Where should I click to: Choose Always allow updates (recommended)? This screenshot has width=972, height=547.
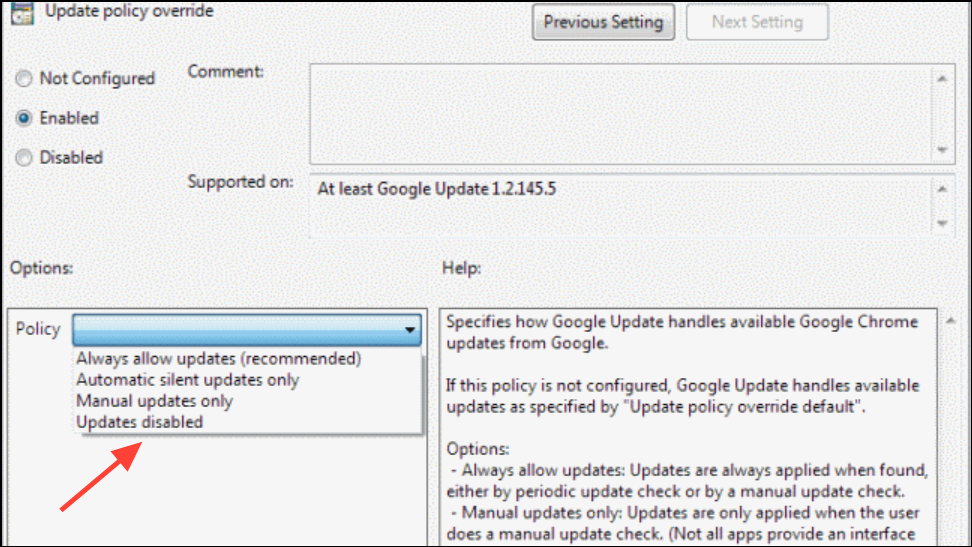pos(218,358)
